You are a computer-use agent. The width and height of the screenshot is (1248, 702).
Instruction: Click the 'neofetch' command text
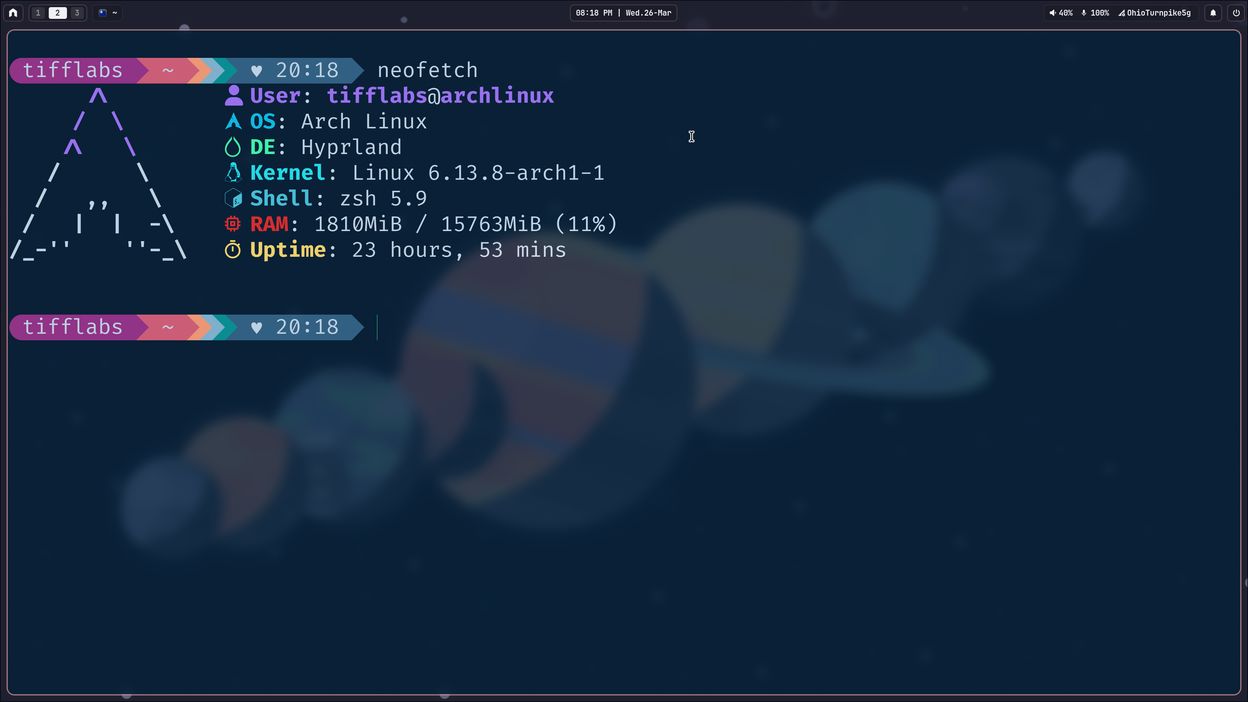428,70
